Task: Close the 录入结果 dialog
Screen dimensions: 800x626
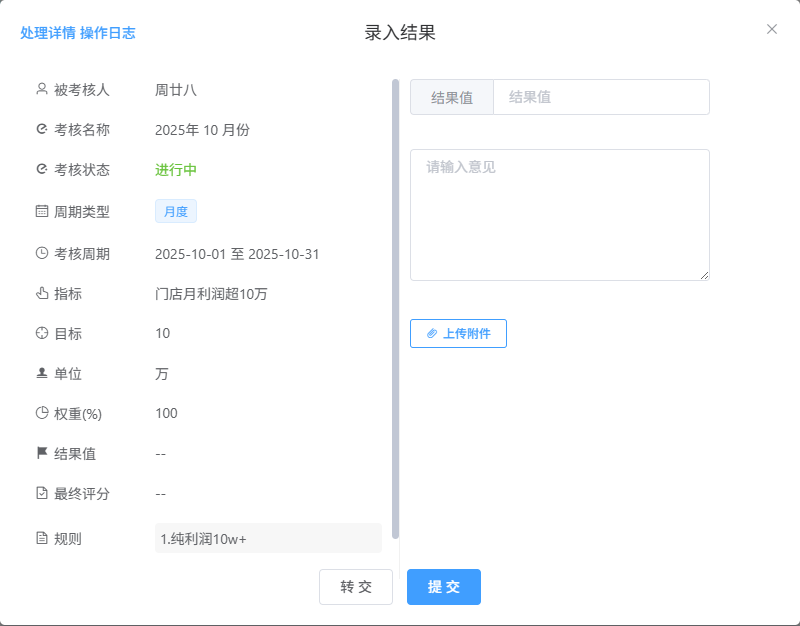Action: click(x=772, y=29)
